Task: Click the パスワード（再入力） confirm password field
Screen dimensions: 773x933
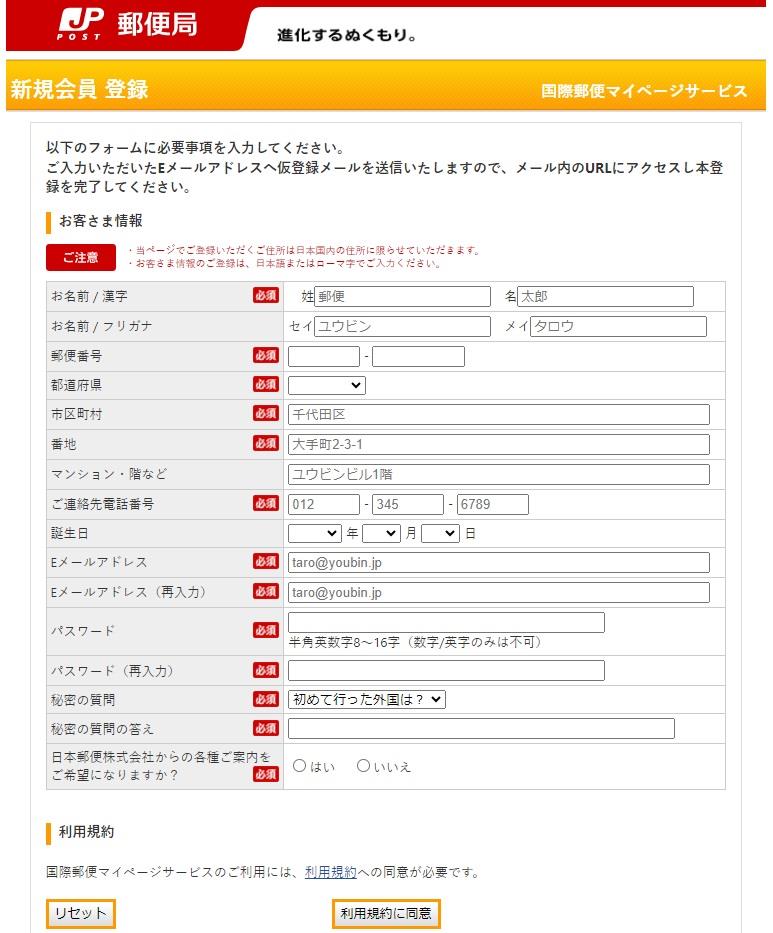Action: click(x=446, y=671)
